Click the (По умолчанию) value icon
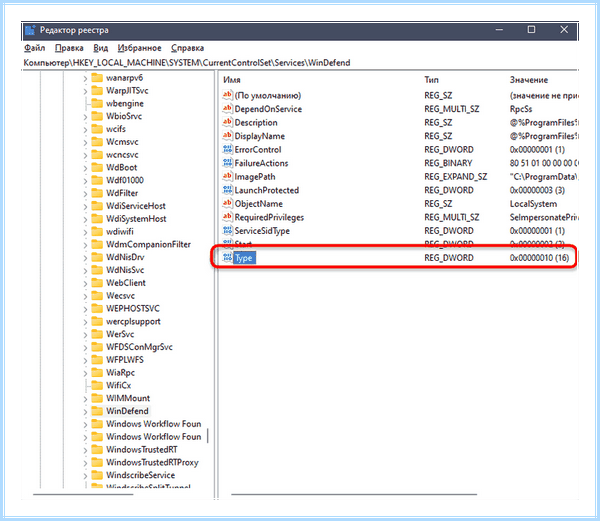This screenshot has width=600, height=521. [x=227, y=95]
